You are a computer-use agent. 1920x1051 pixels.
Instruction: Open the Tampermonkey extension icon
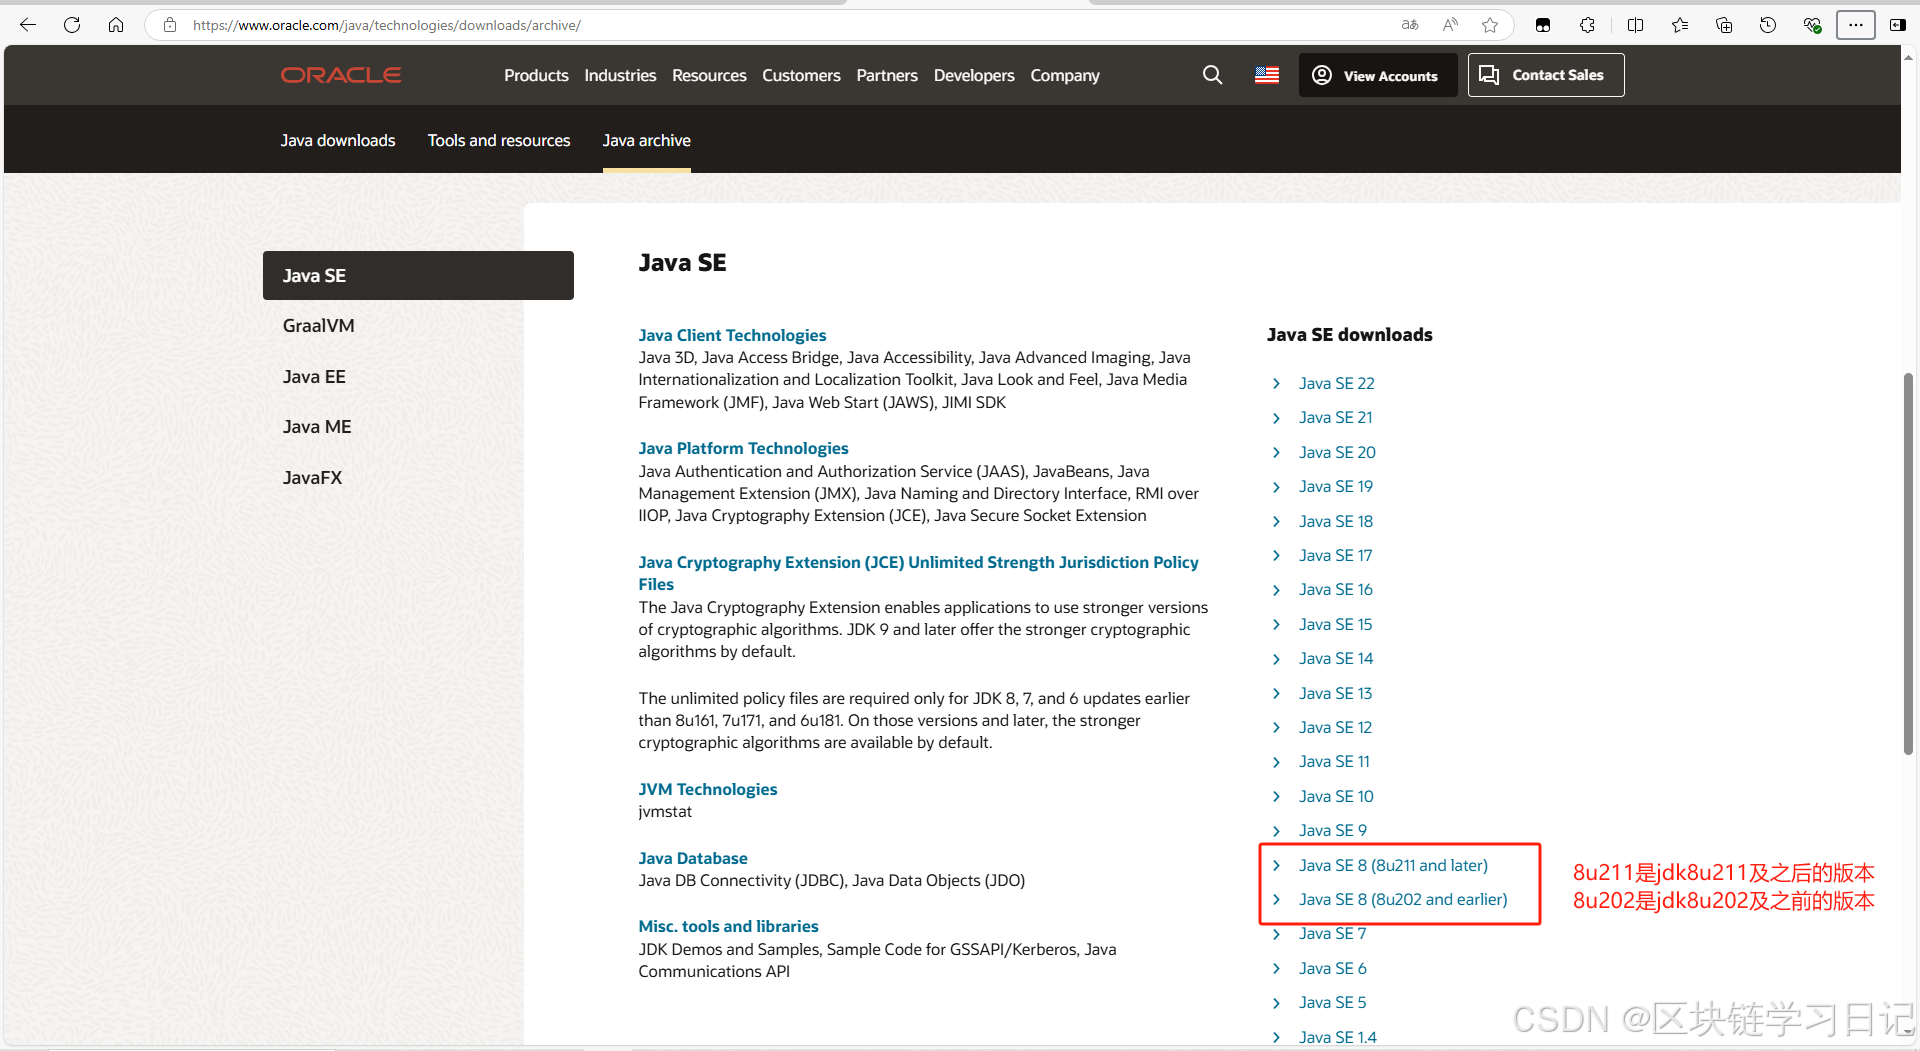1543,25
